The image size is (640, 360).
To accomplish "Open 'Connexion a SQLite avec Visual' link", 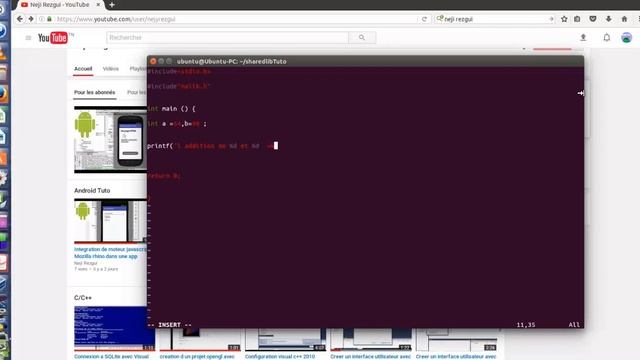I will tap(111, 356).
